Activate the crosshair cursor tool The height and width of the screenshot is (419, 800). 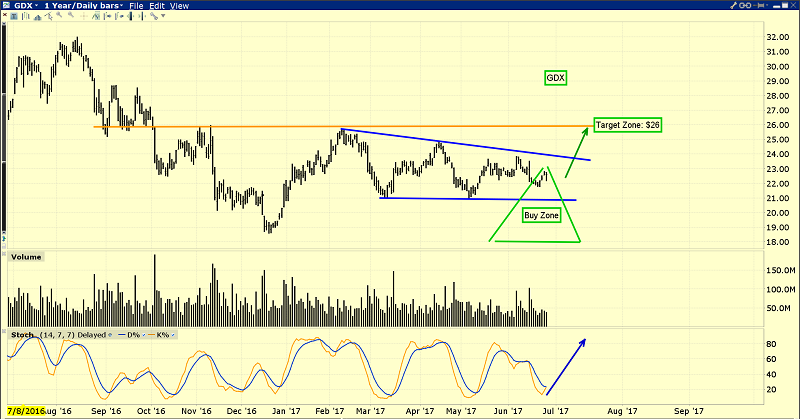pyautogui.click(x=83, y=16)
